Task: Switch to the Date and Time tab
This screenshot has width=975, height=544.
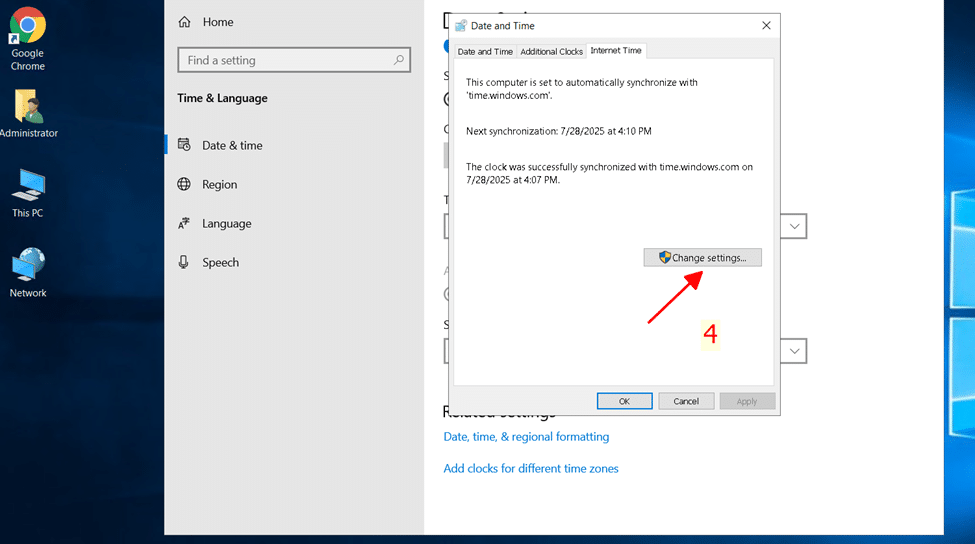Action: coord(485,51)
